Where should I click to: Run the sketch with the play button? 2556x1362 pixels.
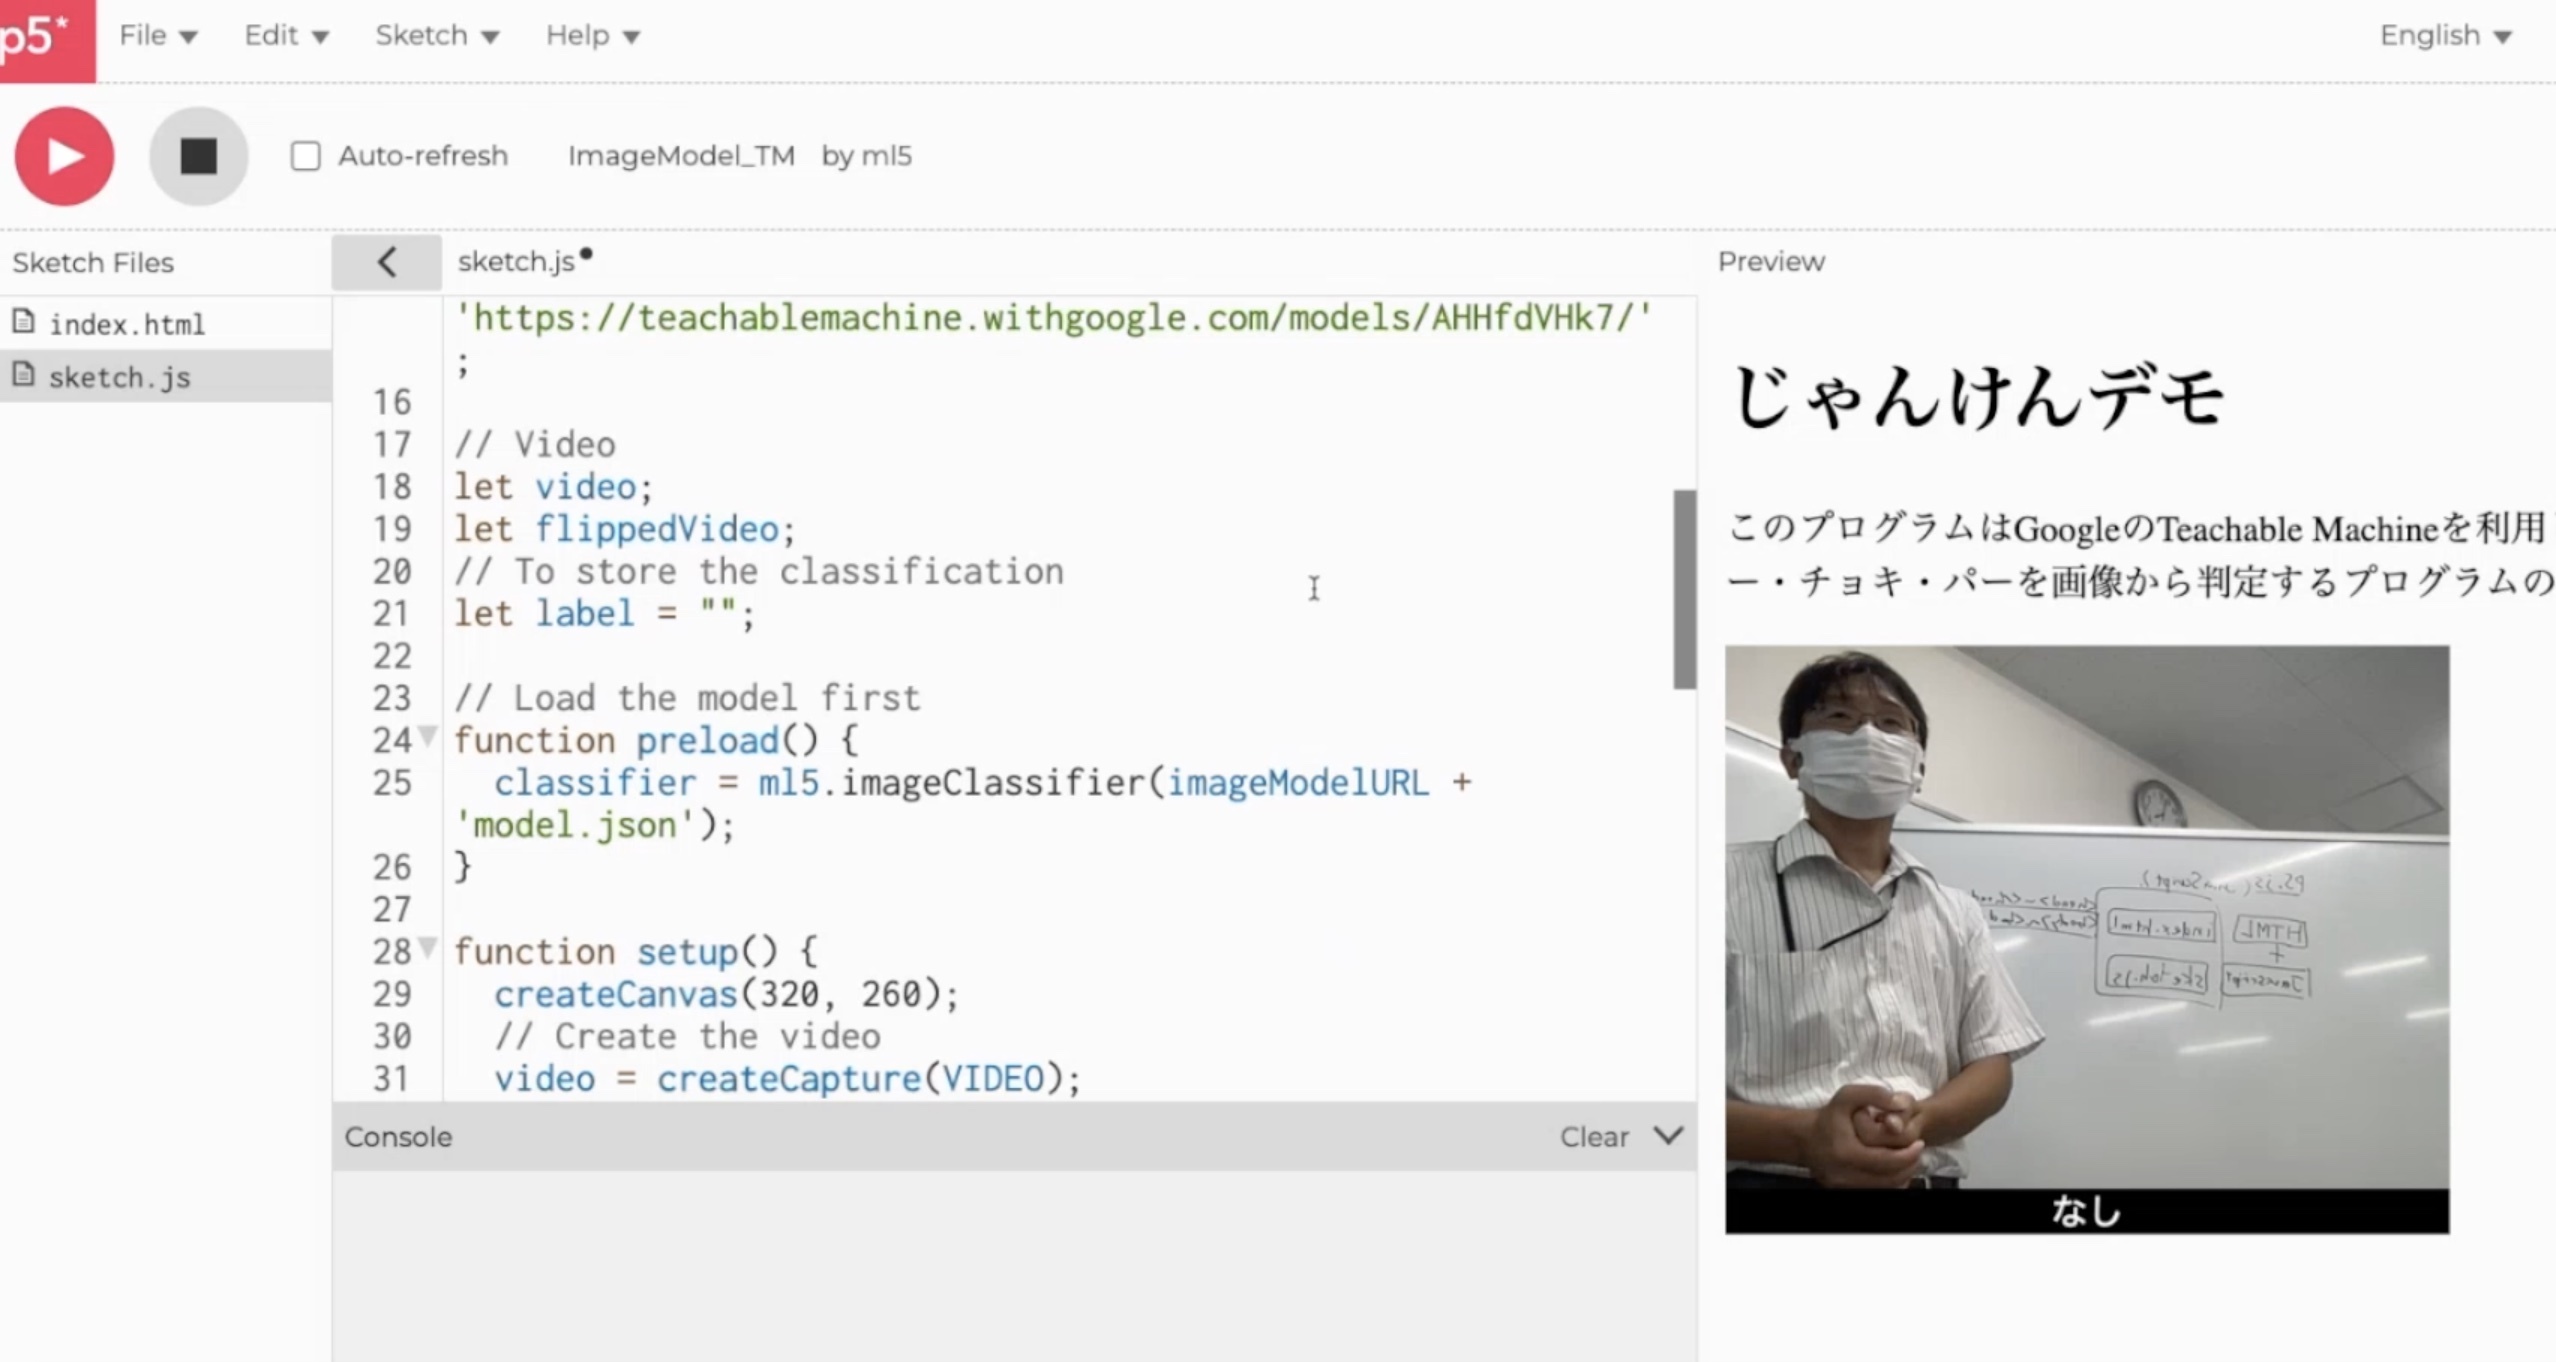[64, 156]
